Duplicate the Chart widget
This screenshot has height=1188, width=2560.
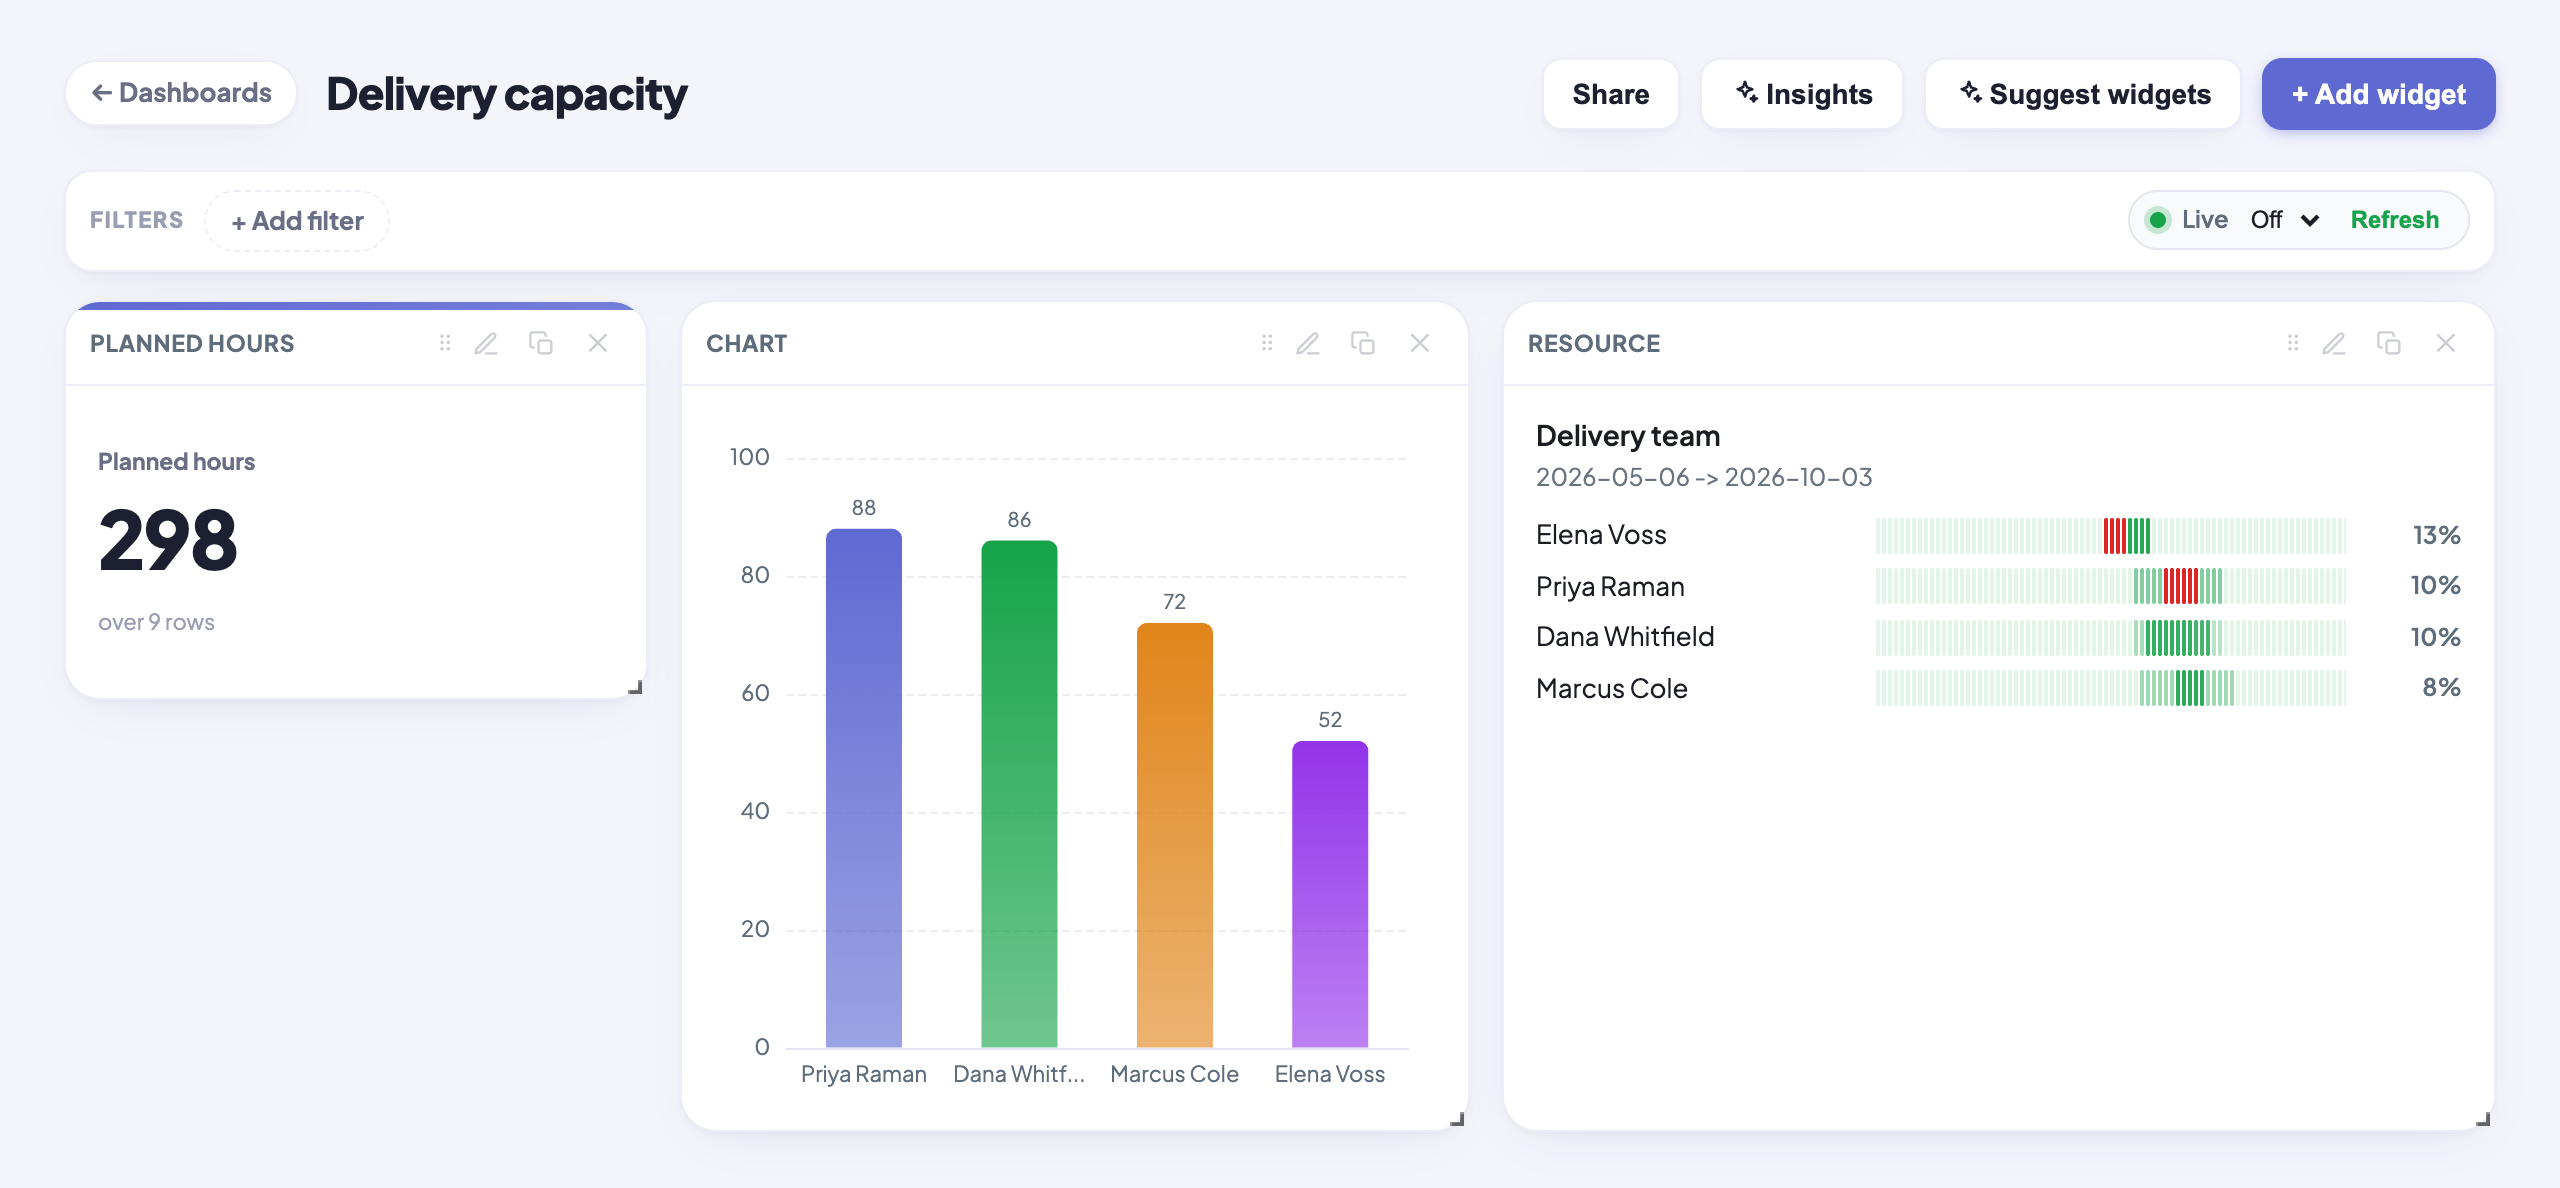1363,343
